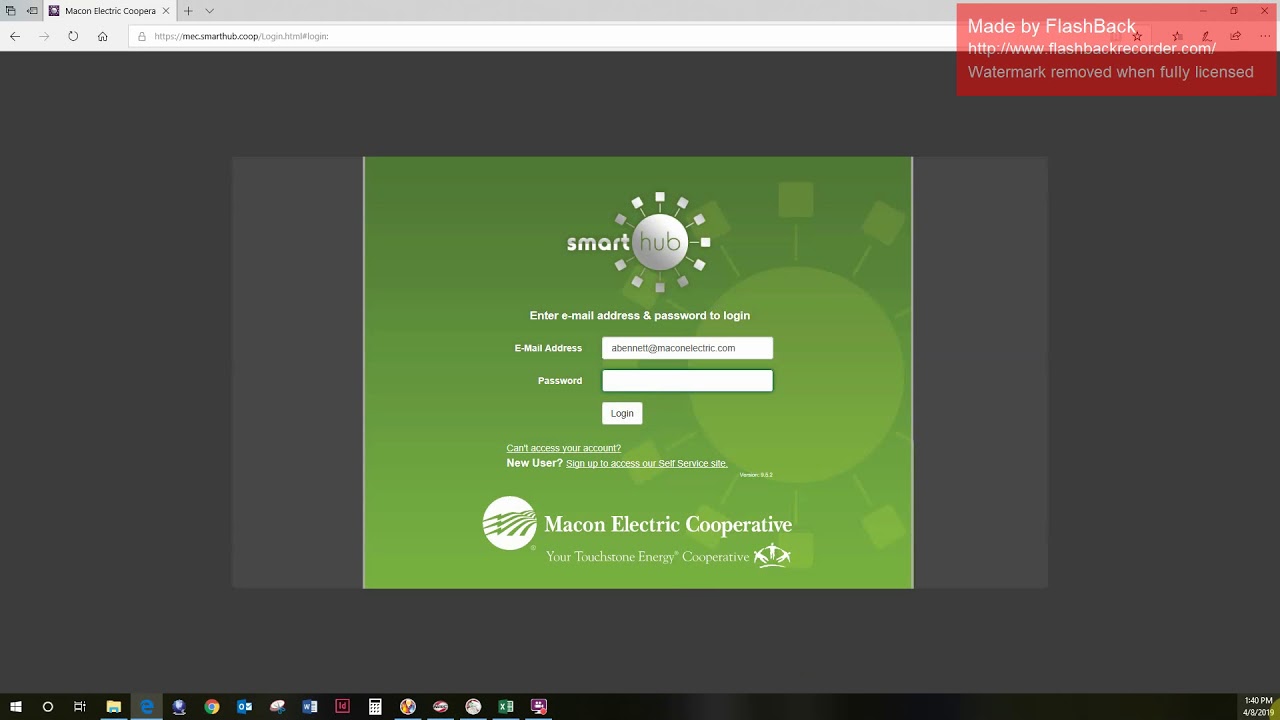The width and height of the screenshot is (1280, 720).
Task: Open Sign up to Self Service site link
Action: click(x=647, y=464)
